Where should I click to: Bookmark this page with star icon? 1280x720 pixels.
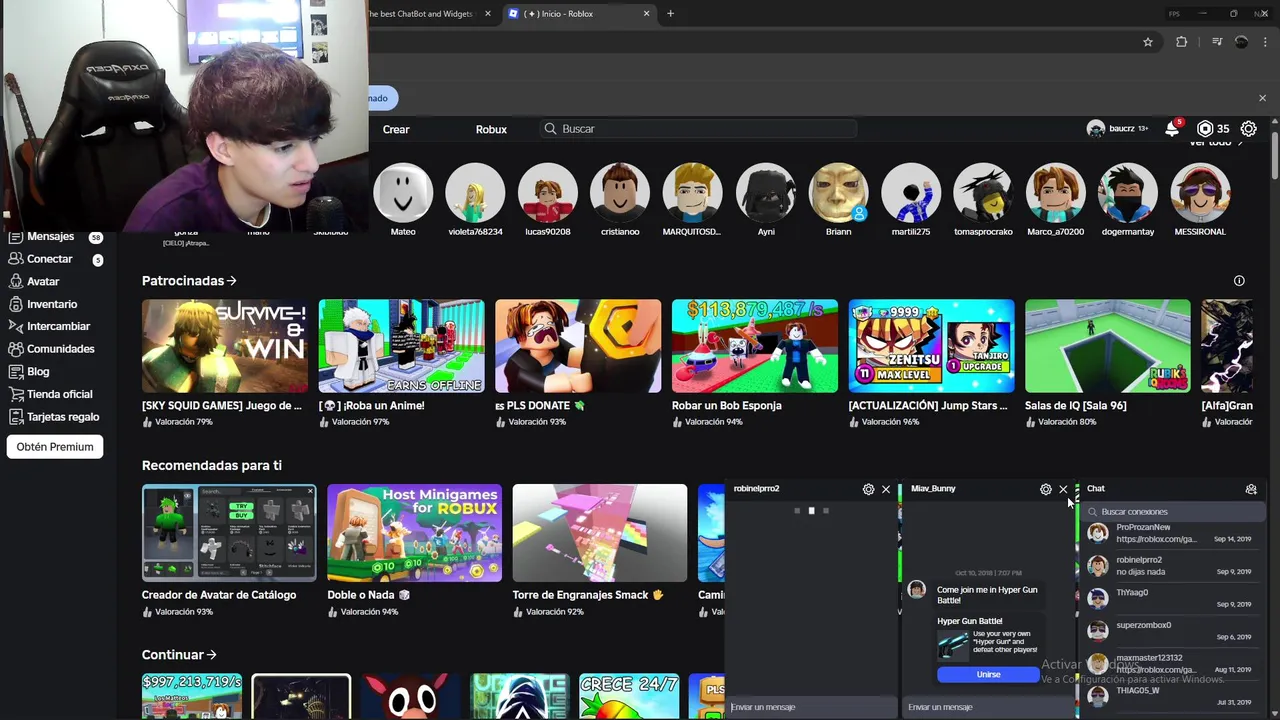click(1148, 42)
